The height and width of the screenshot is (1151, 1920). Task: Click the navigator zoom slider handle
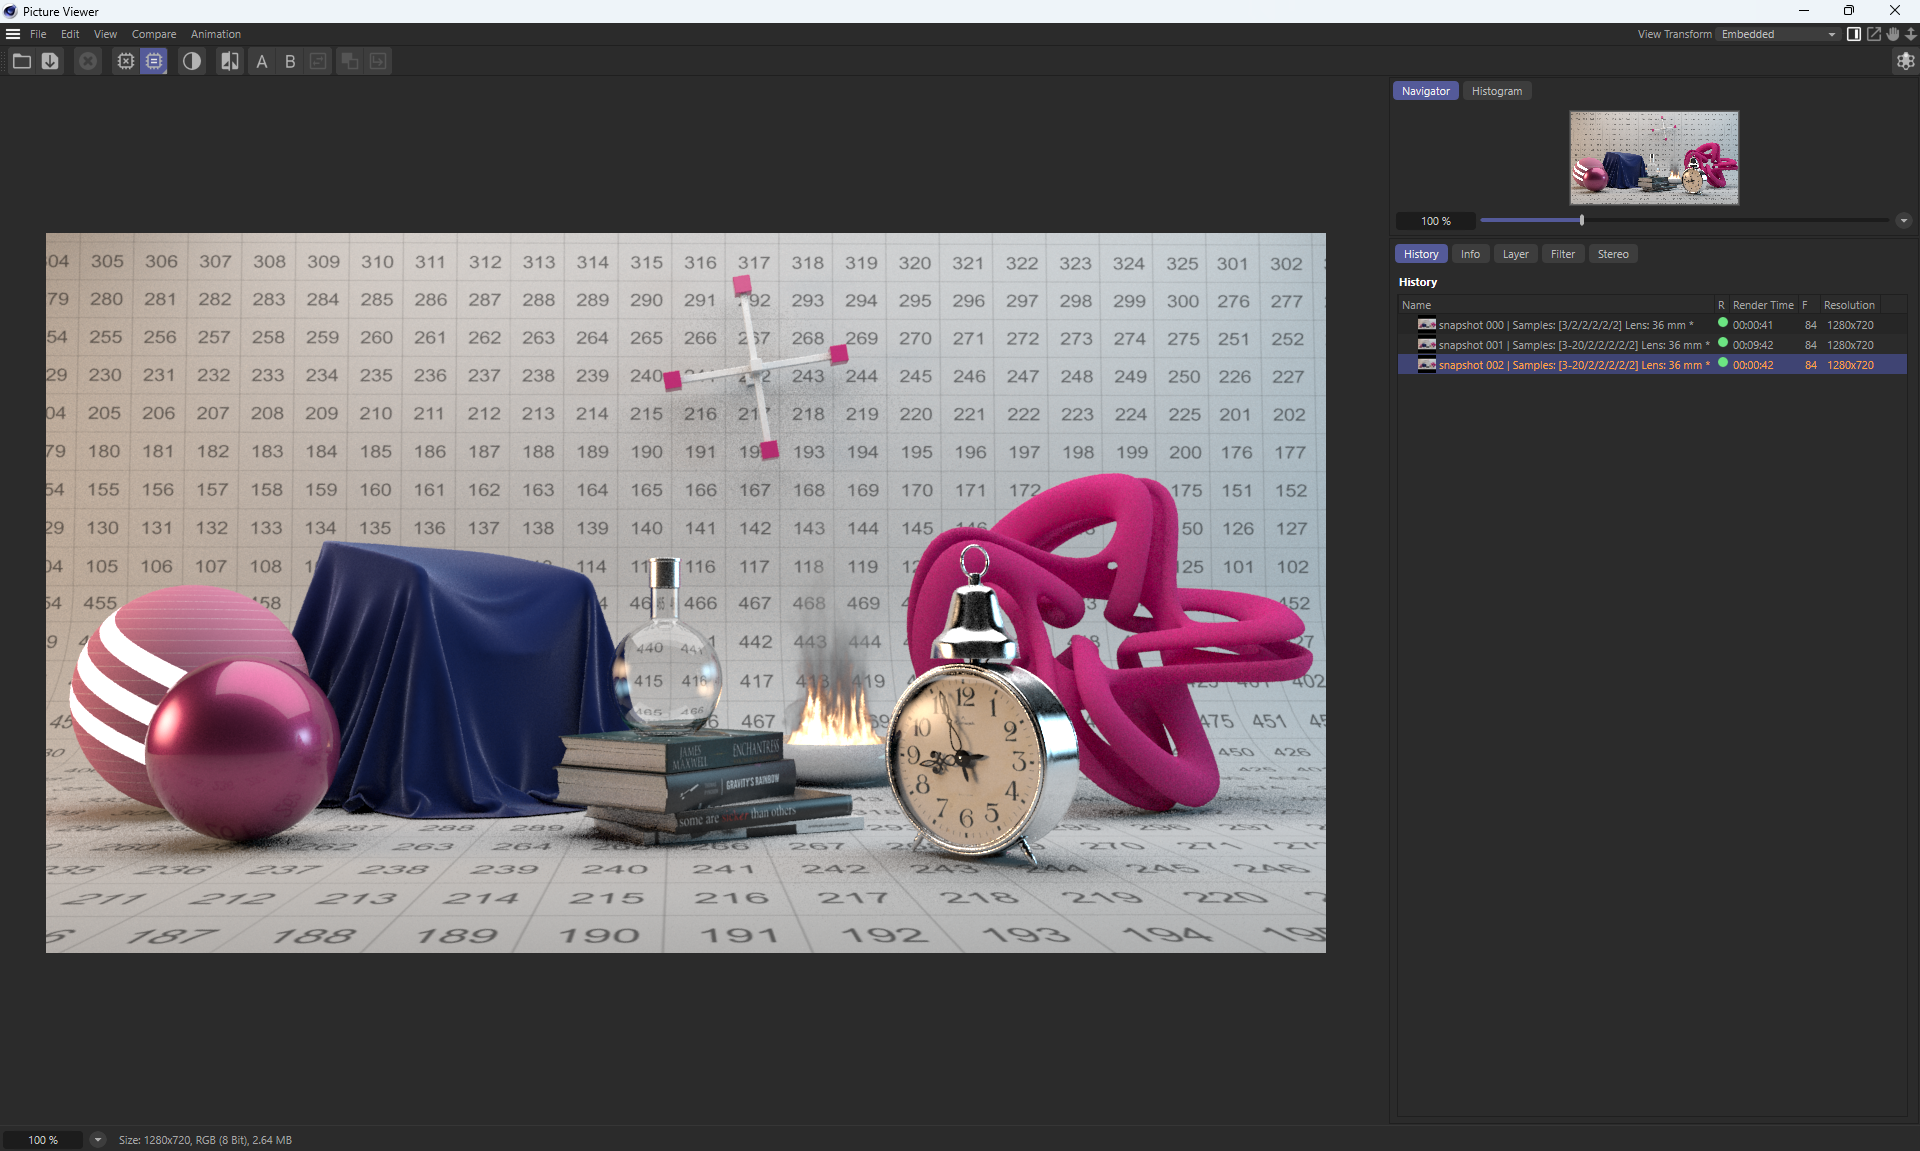point(1581,220)
